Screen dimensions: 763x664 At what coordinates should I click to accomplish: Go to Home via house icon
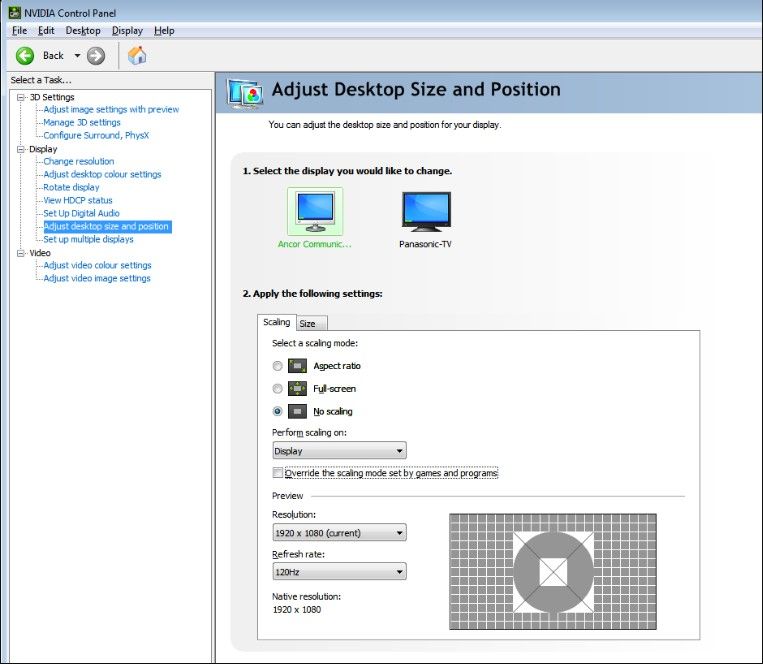[x=137, y=55]
